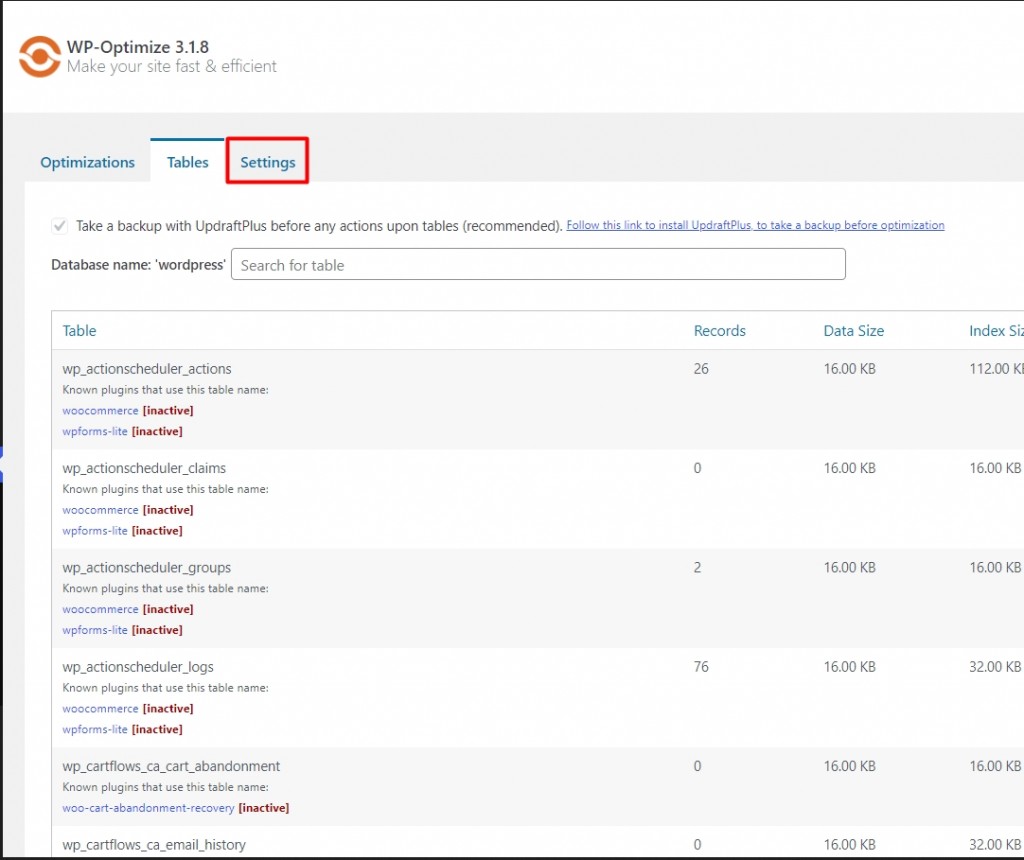Follow the link to install UpdraftPlus
The image size is (1024, 860).
(755, 225)
